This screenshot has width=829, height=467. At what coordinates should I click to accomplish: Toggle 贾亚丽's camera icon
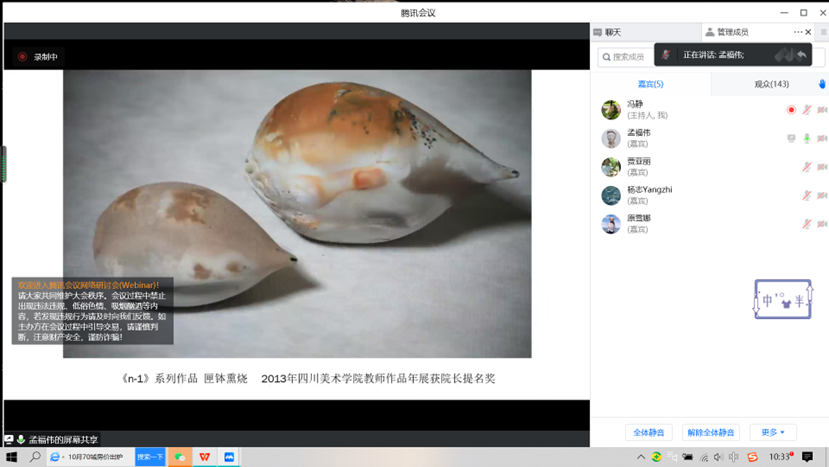[x=822, y=167]
